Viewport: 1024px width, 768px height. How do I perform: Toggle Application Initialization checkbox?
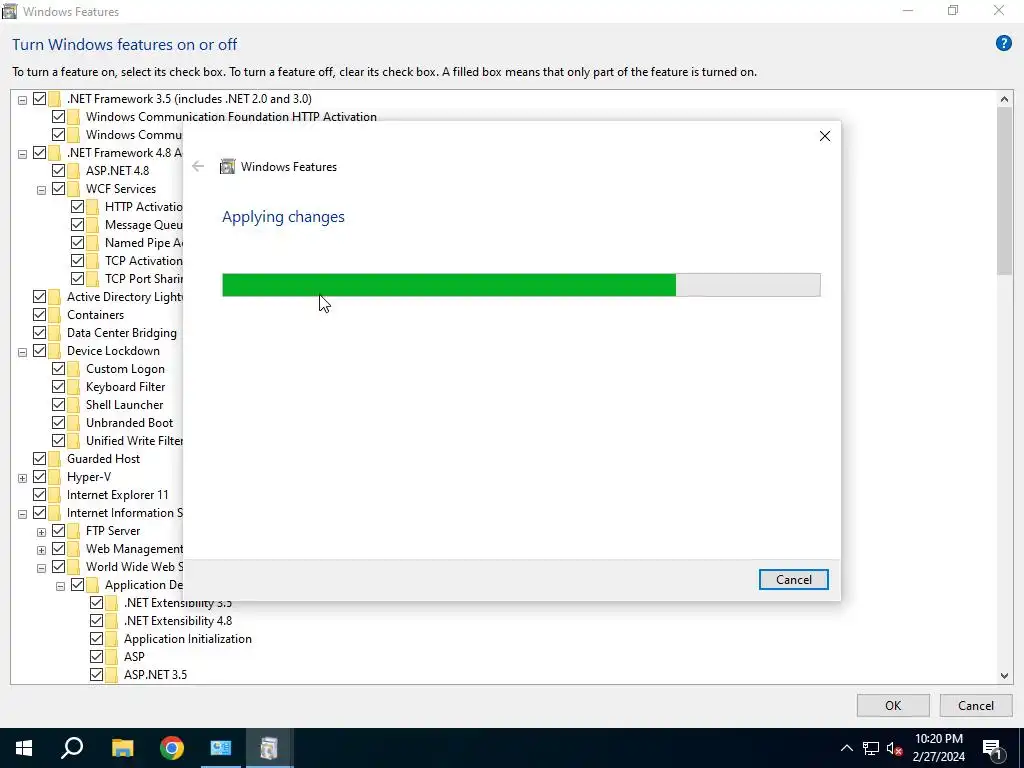pyautogui.click(x=96, y=639)
